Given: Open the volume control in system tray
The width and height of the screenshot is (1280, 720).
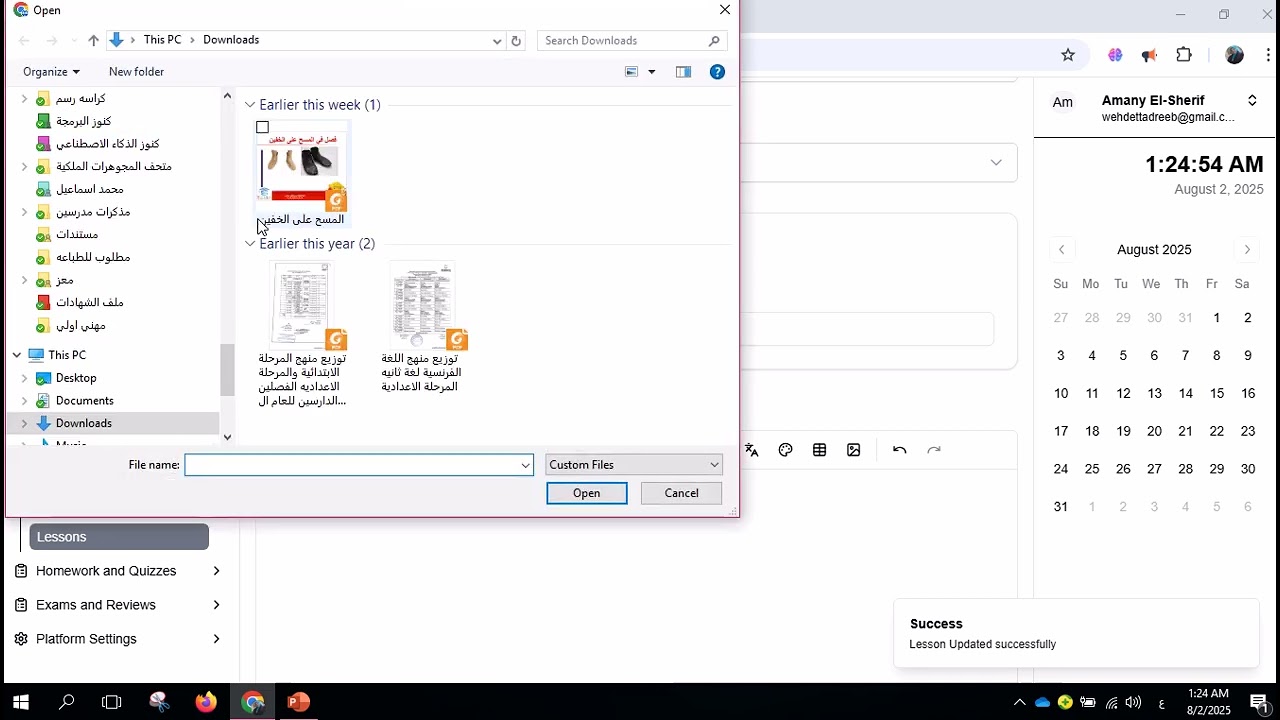Looking at the screenshot, I should 1133,702.
